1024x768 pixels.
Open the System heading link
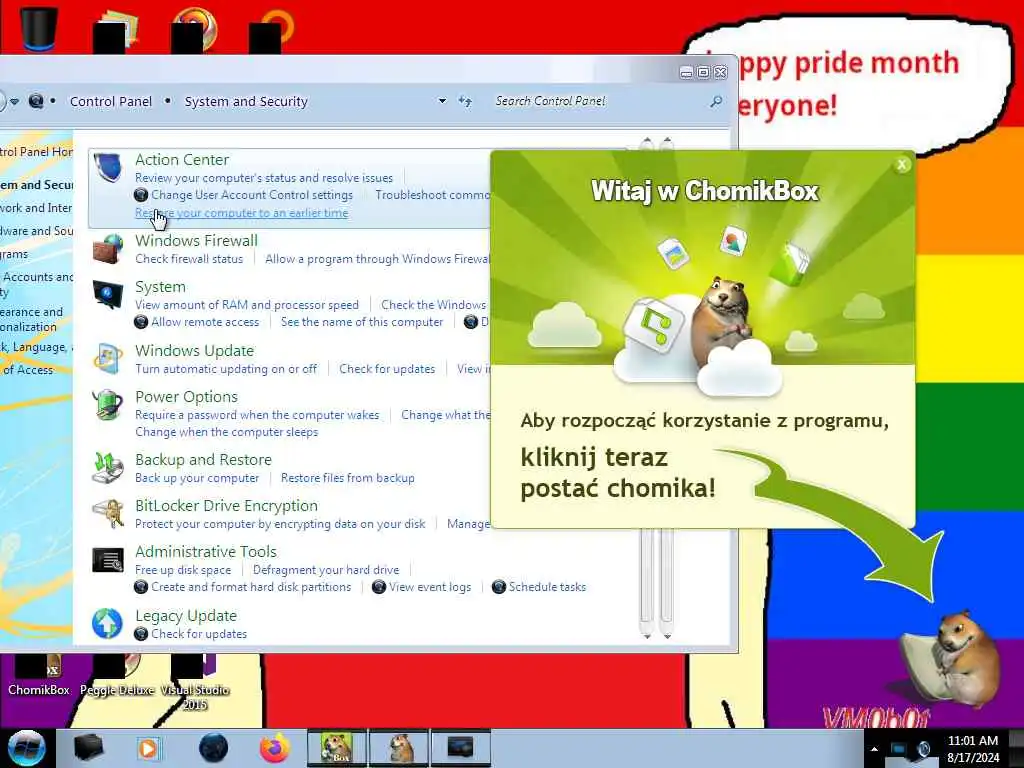click(x=160, y=287)
